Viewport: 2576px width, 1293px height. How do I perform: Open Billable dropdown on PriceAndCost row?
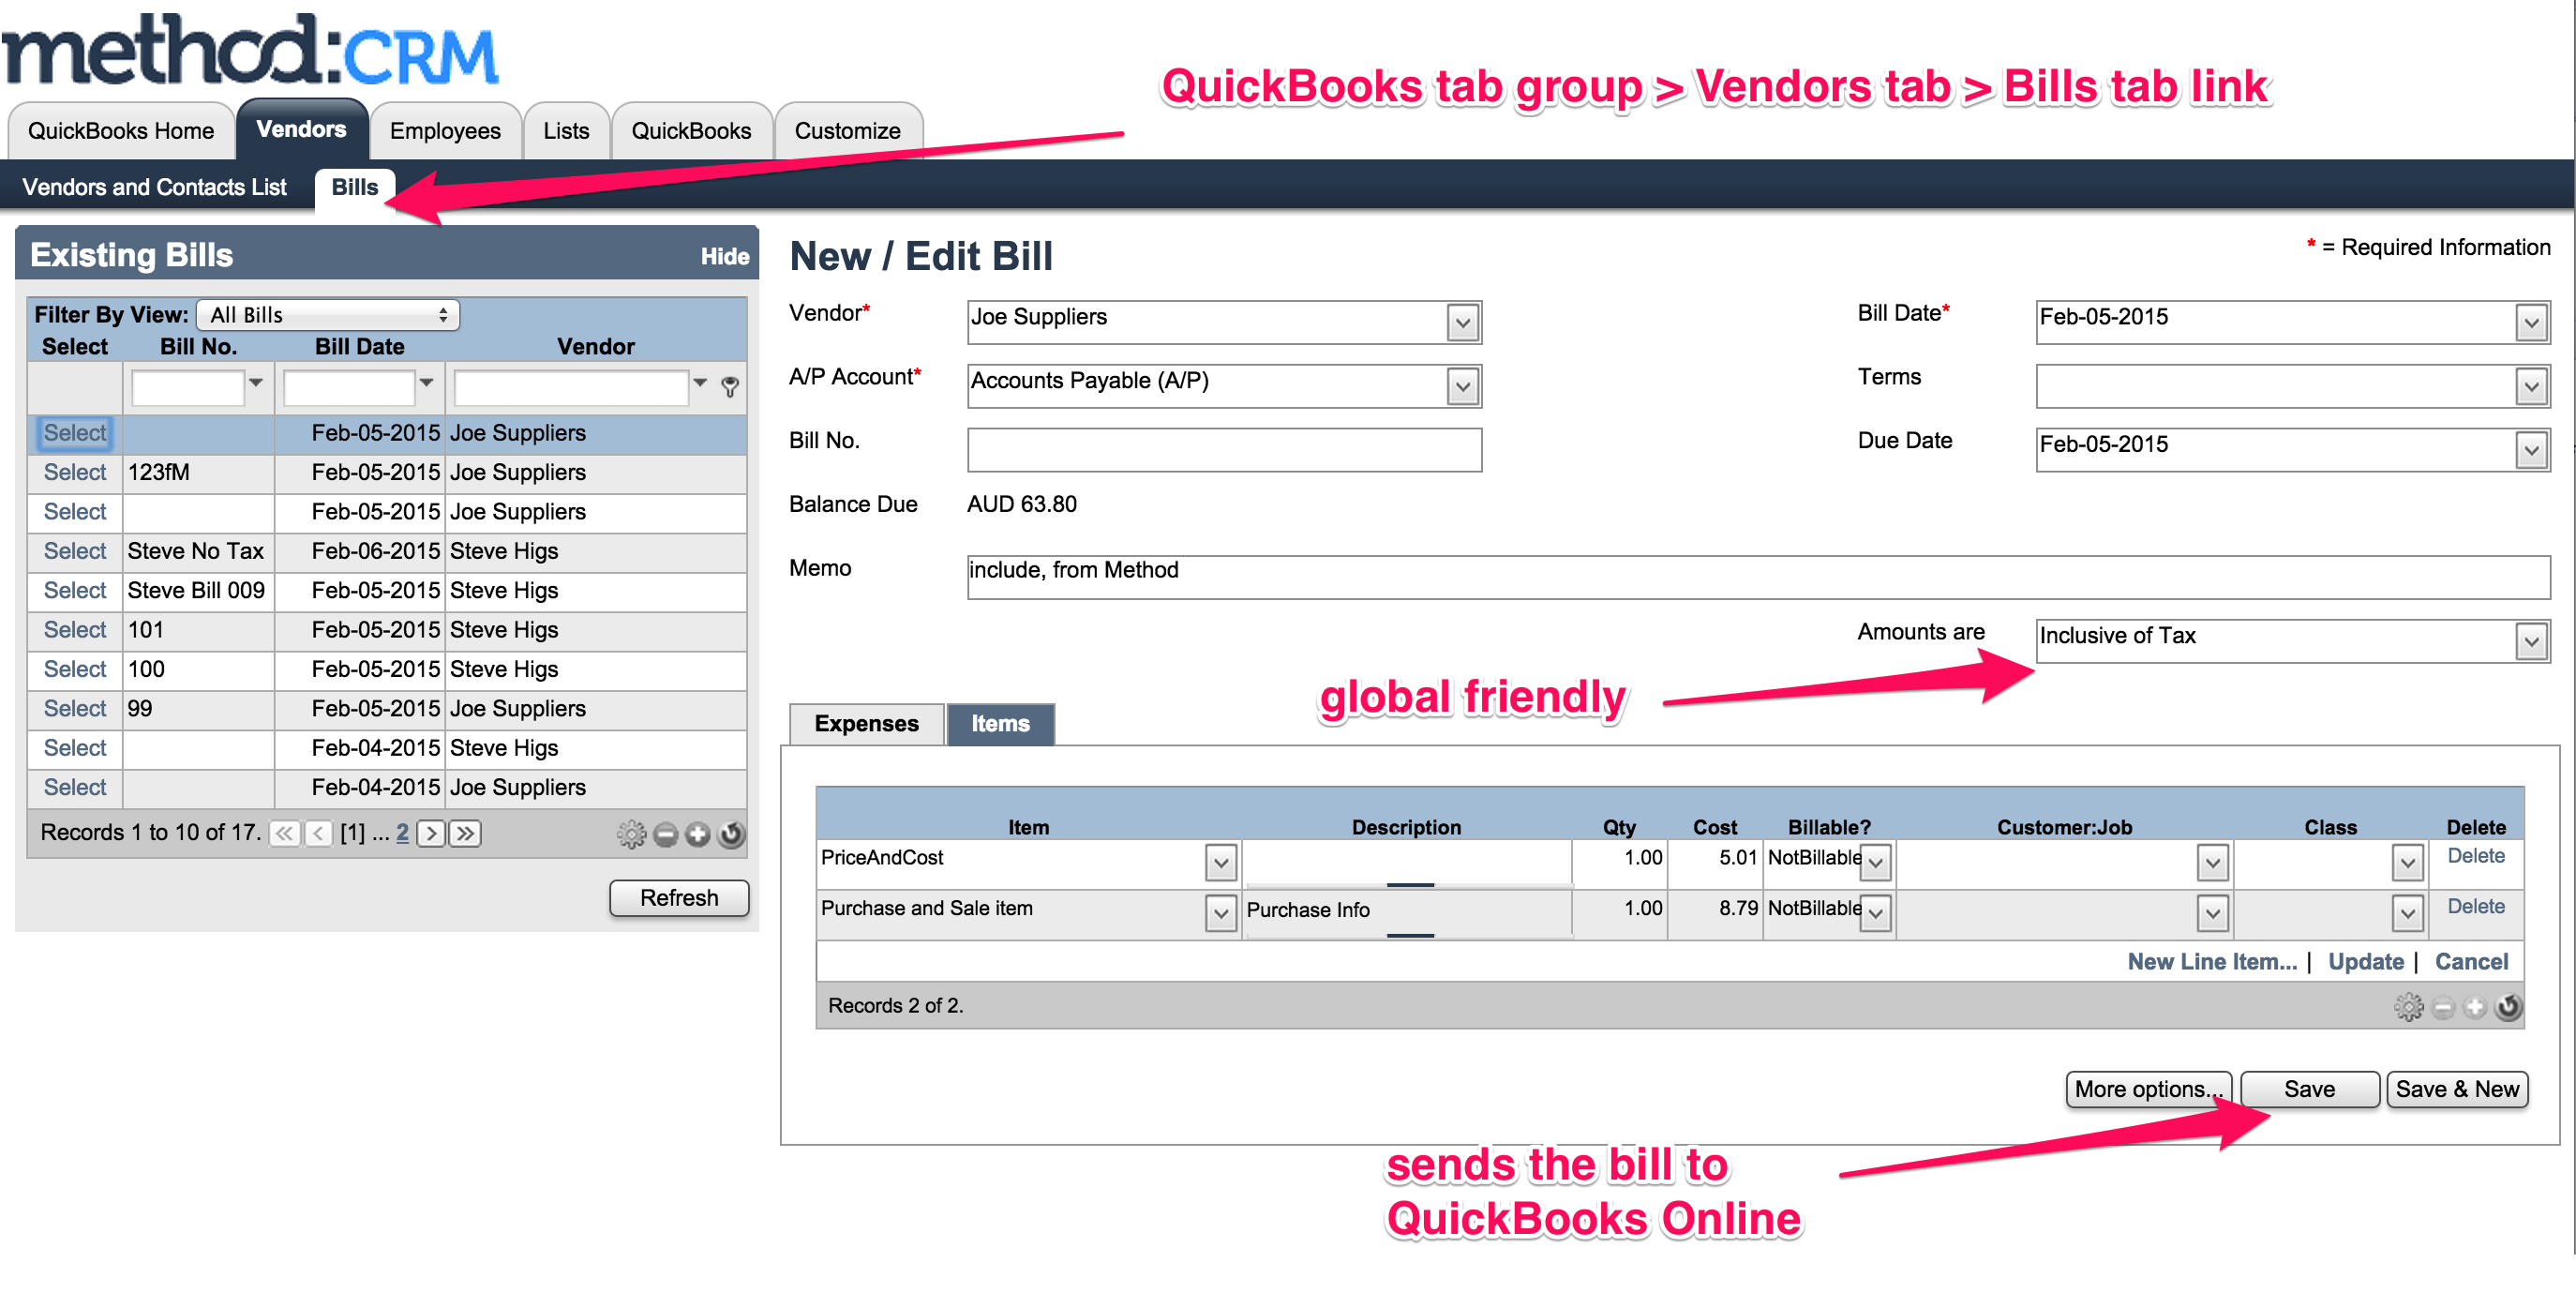(1876, 863)
